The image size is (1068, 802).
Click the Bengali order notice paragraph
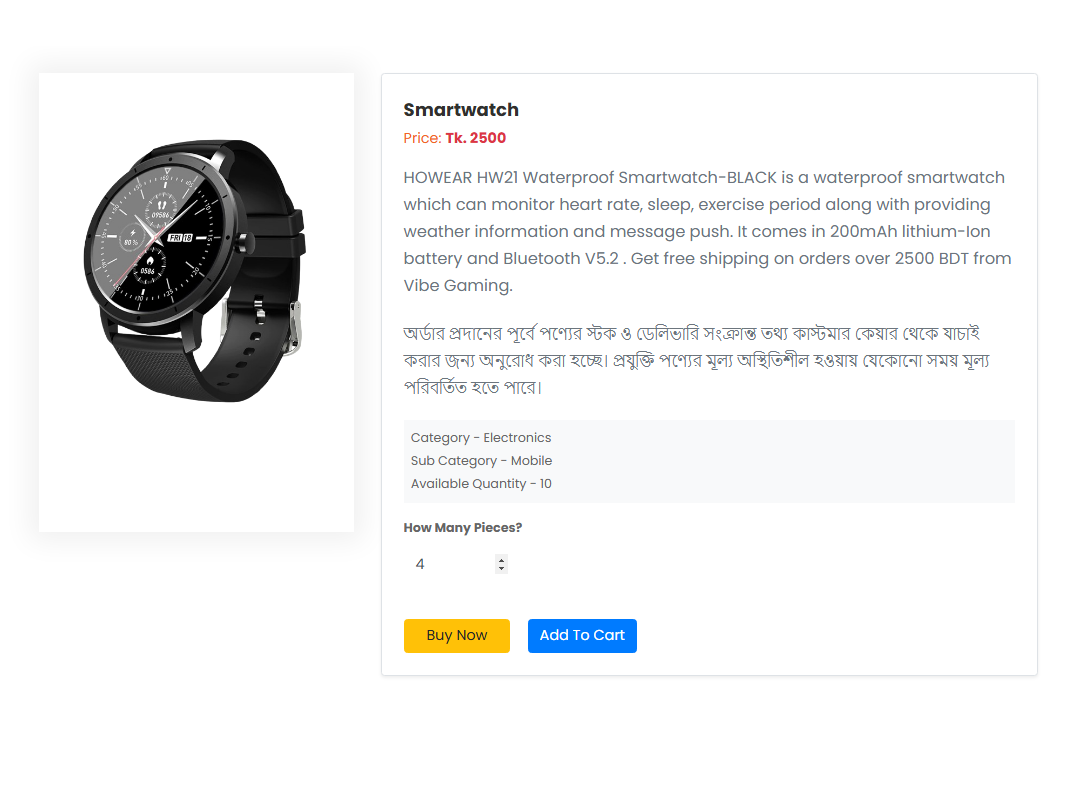pos(696,360)
